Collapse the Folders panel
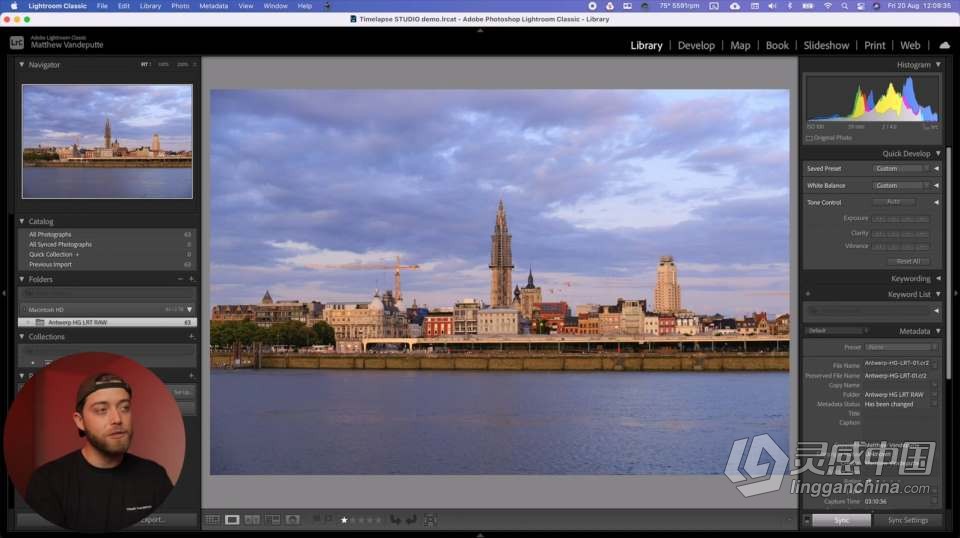Image resolution: width=960 pixels, height=538 pixels. [21, 279]
